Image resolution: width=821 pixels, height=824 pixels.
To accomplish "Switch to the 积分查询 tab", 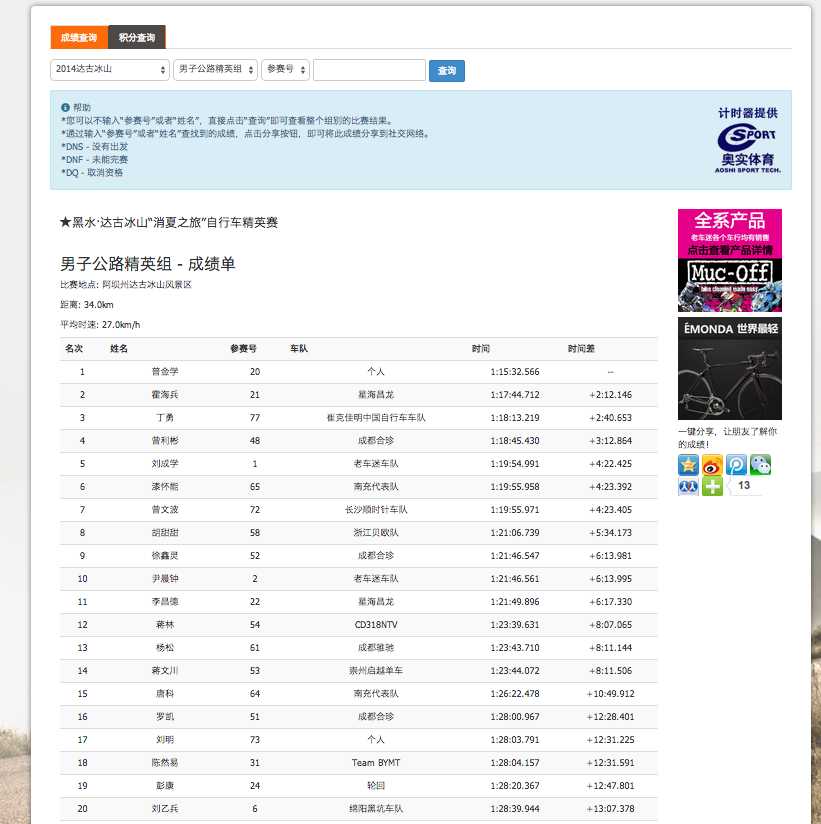I will click(x=137, y=37).
